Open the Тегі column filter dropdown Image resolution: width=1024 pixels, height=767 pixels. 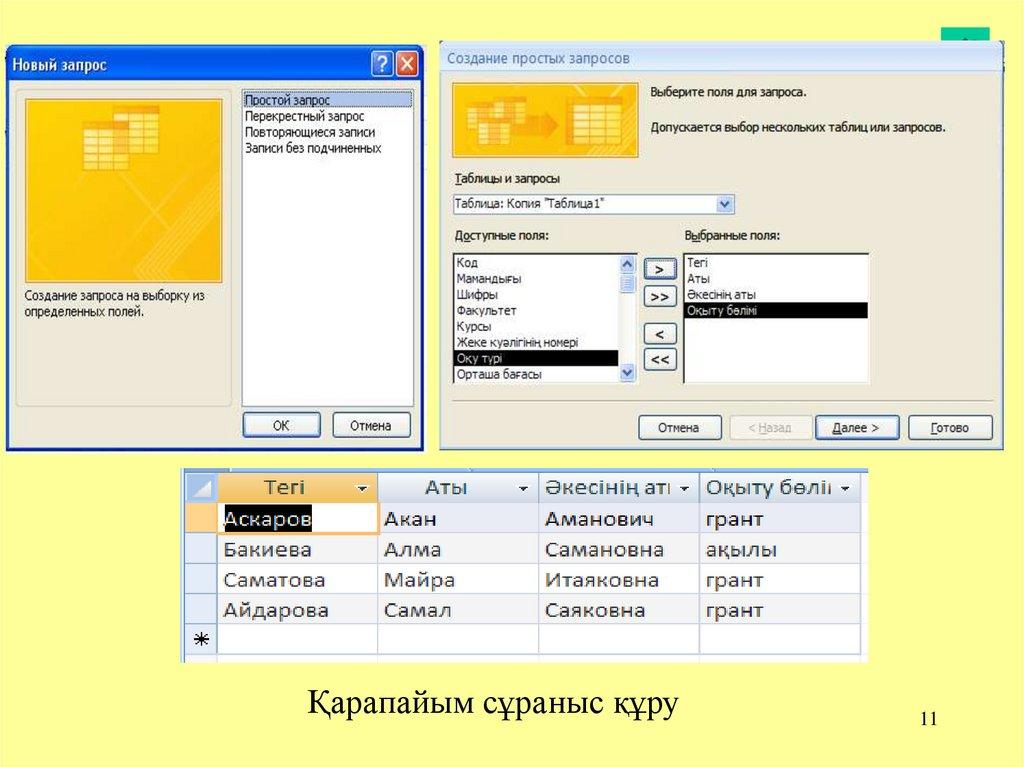(x=361, y=489)
